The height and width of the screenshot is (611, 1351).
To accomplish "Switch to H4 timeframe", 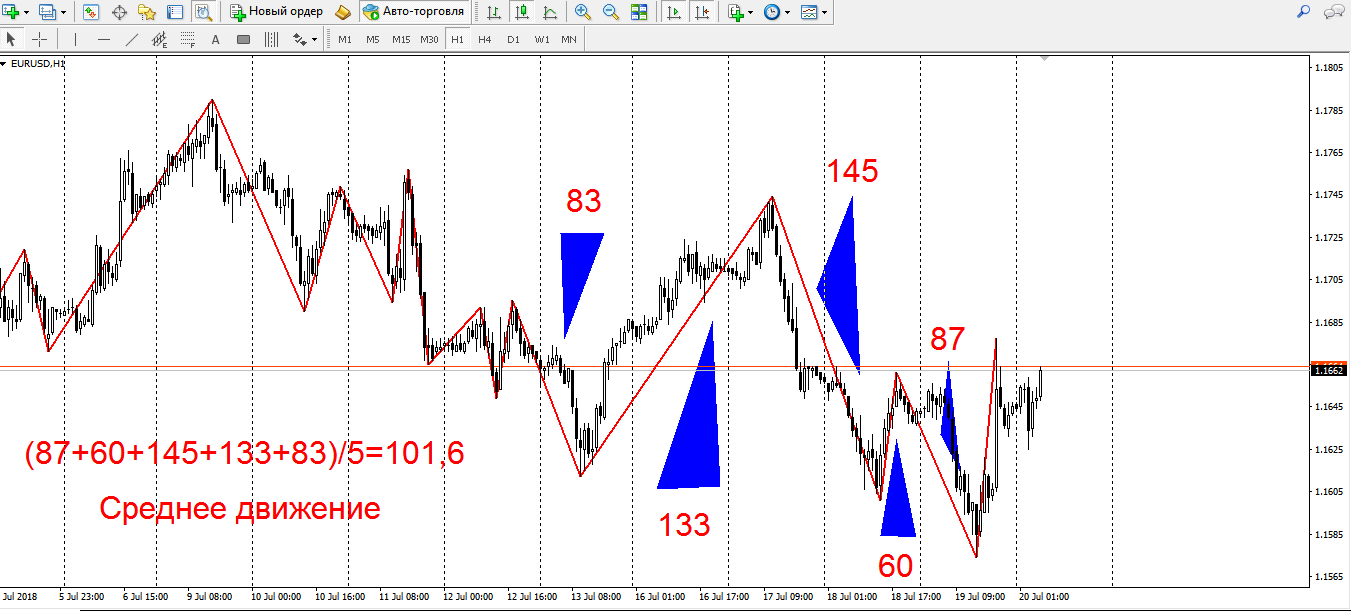I will 485,39.
